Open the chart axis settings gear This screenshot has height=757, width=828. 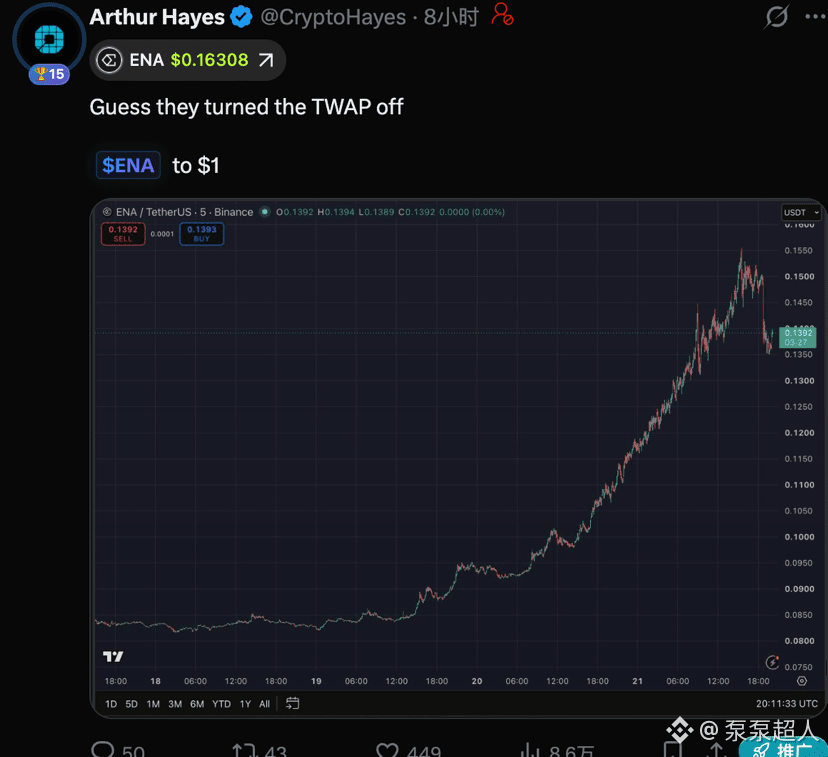(x=802, y=681)
